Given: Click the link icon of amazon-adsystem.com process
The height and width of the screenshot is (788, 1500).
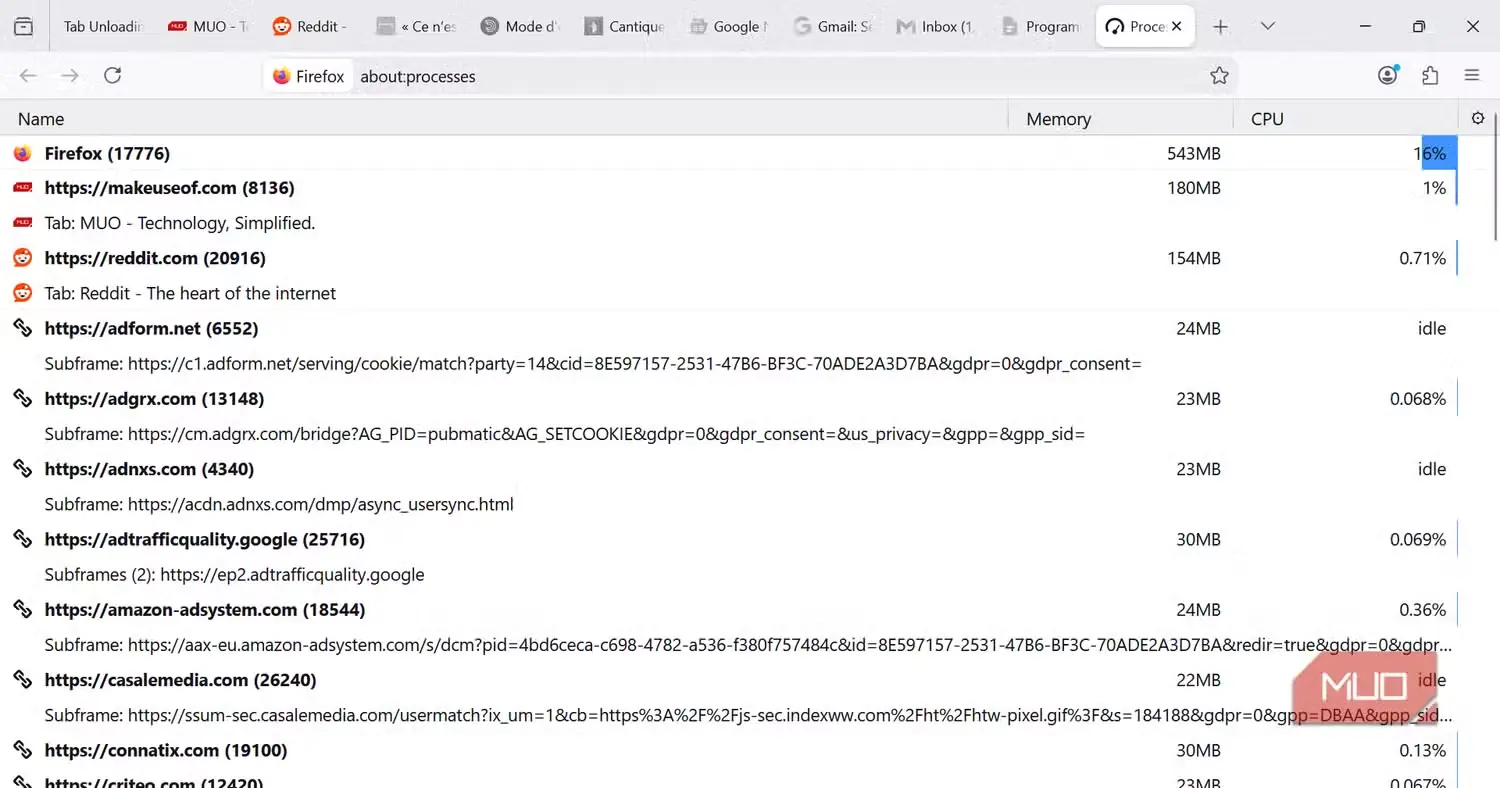Looking at the screenshot, I should tap(22, 610).
